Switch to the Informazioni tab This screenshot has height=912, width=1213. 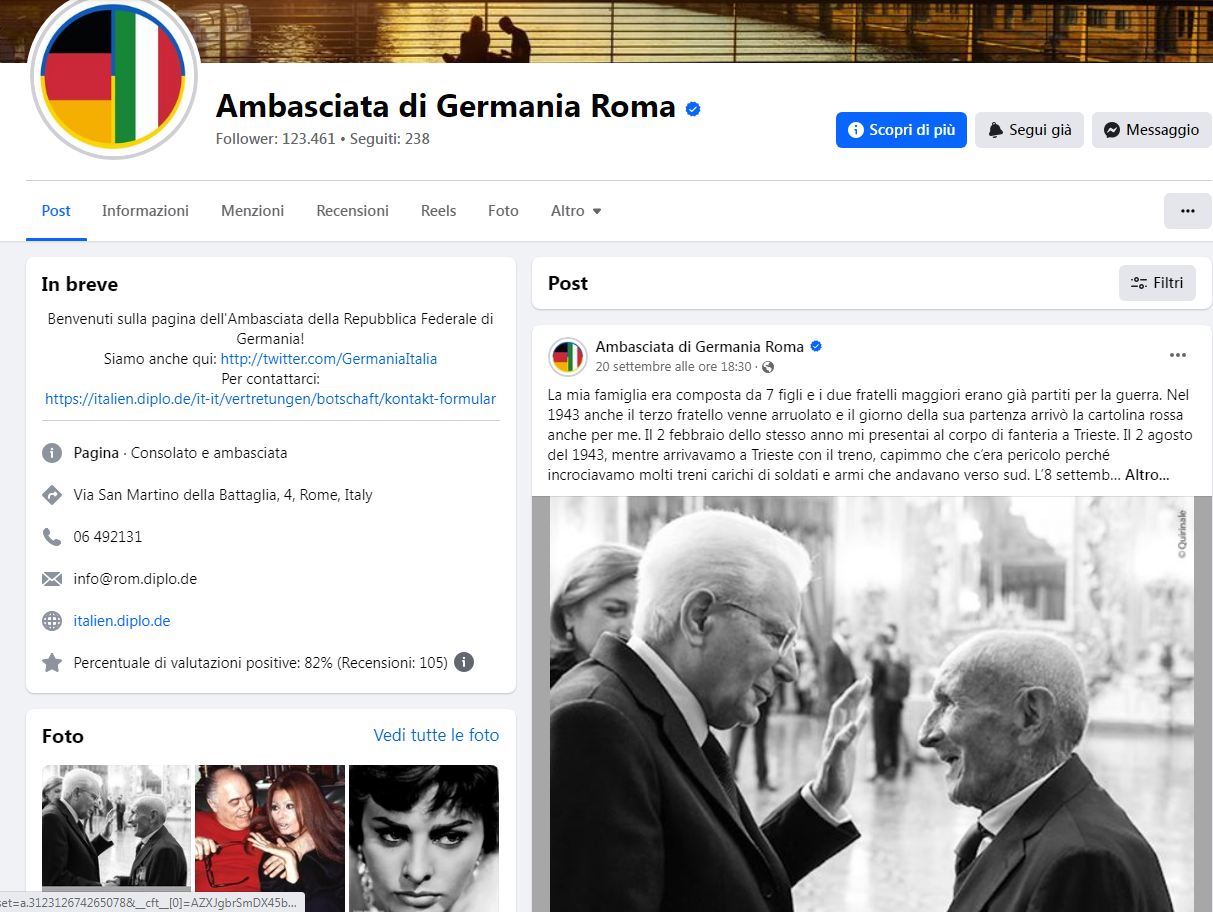click(x=145, y=211)
